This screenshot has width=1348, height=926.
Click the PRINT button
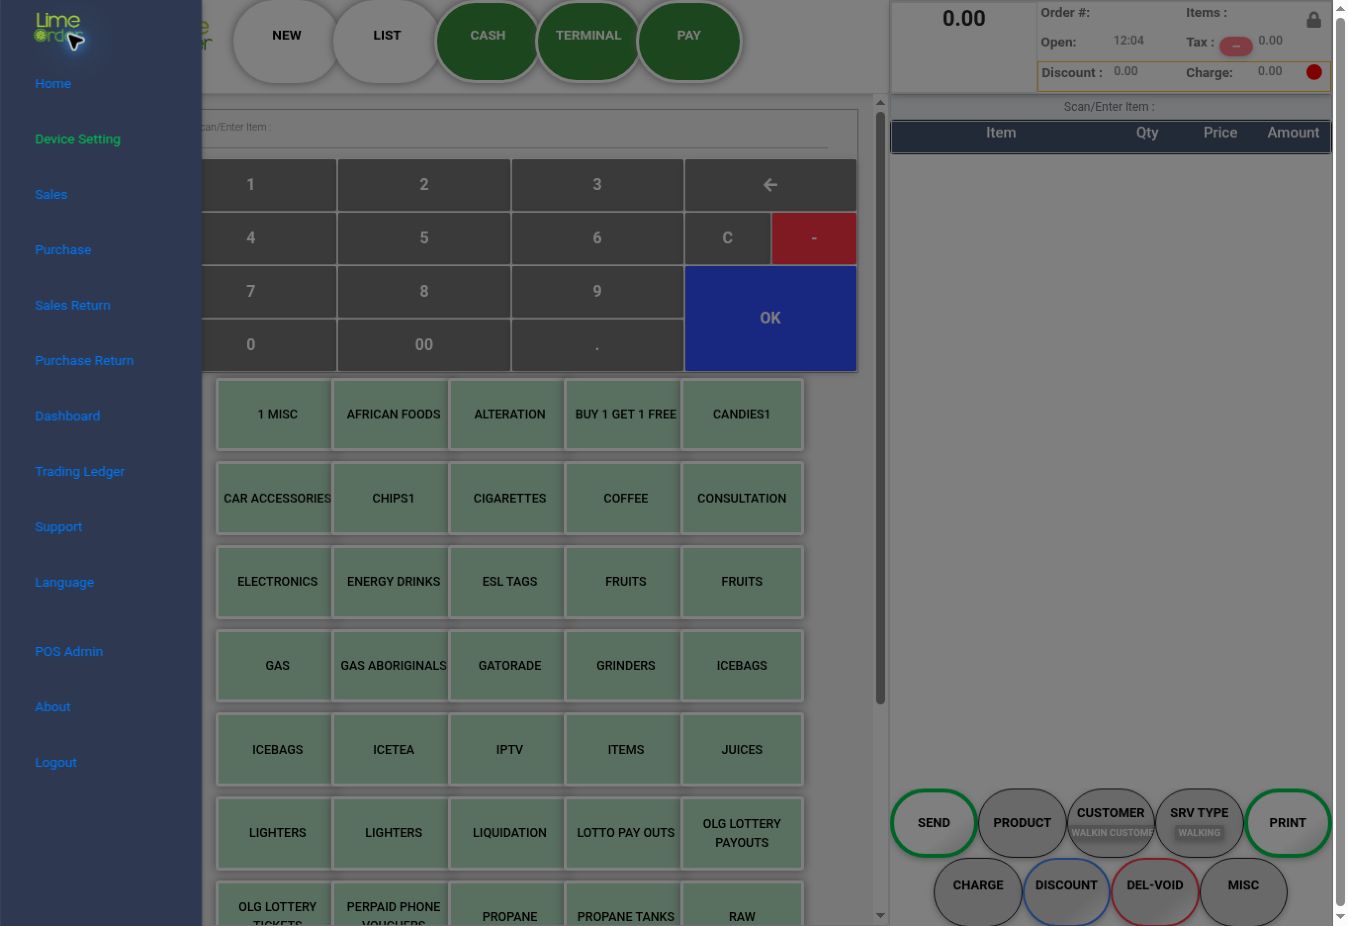point(1288,823)
